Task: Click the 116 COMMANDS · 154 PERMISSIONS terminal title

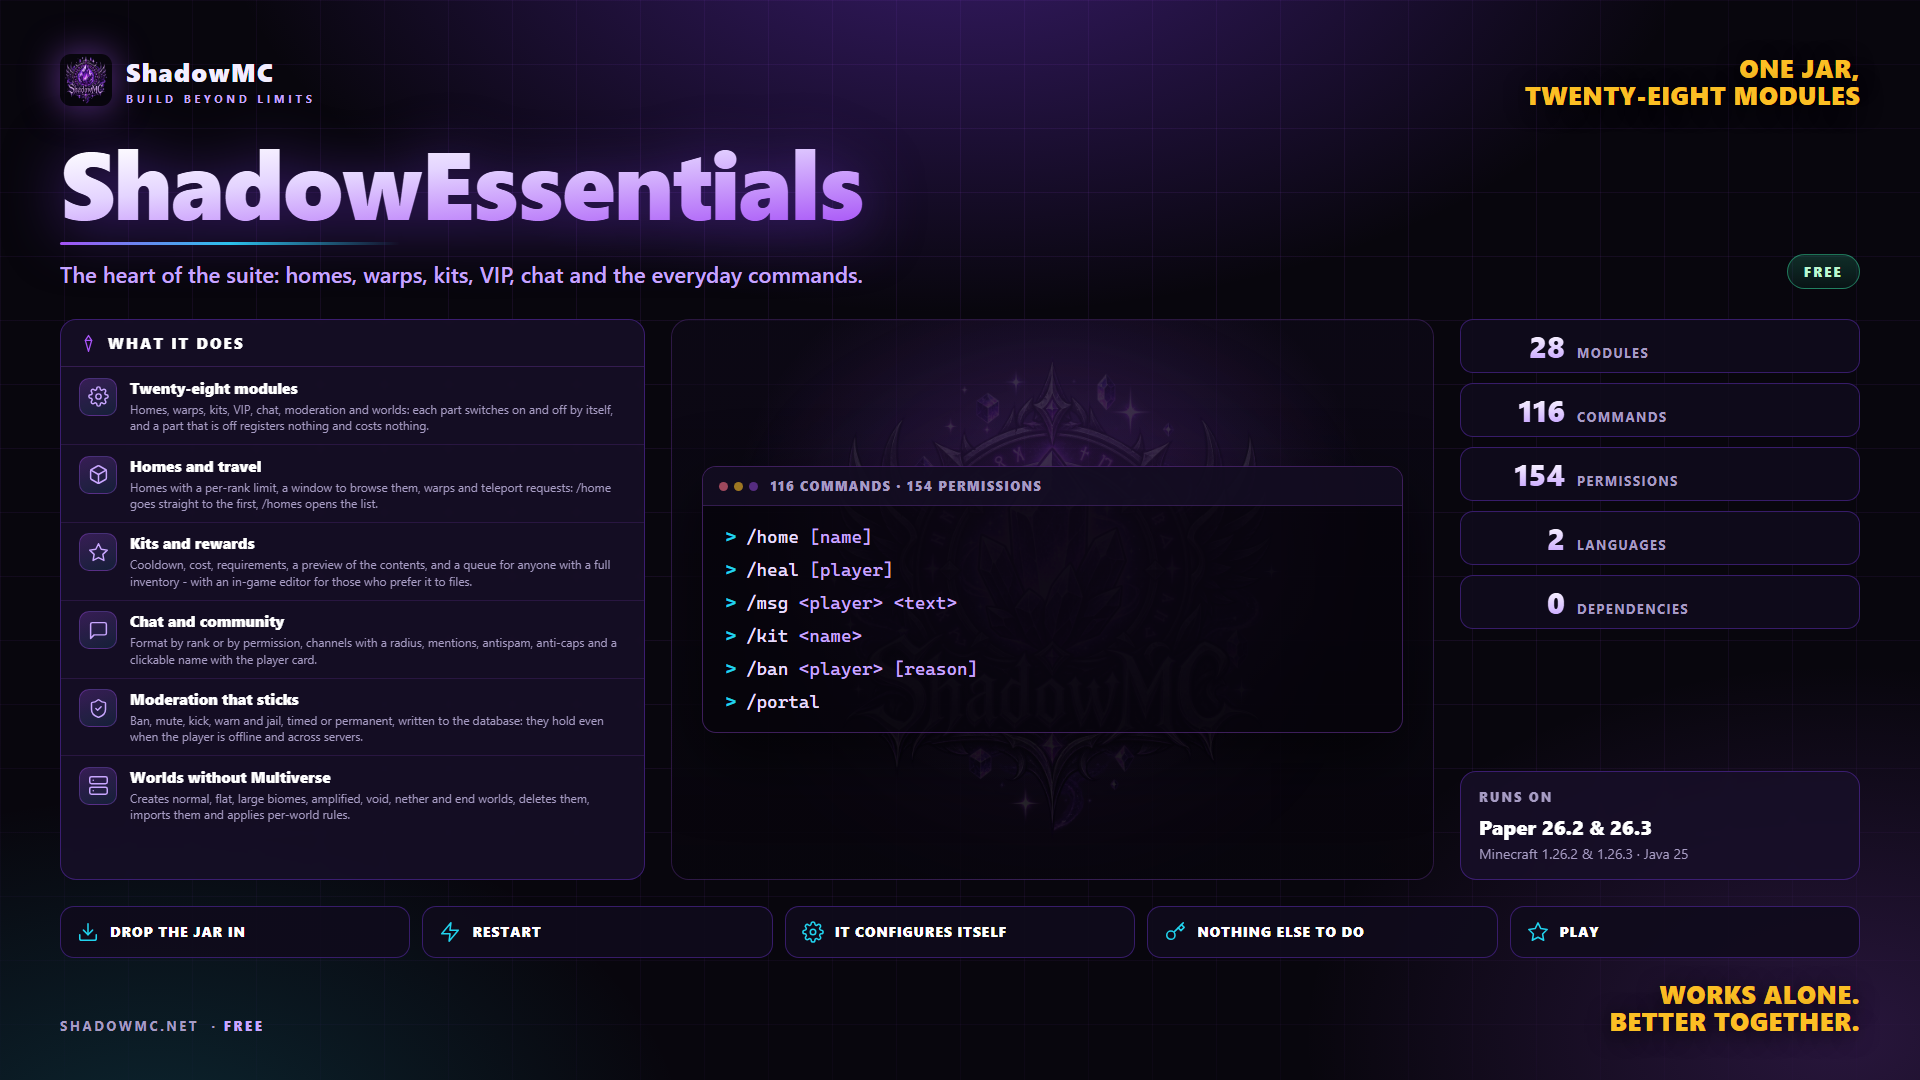Action: [x=905, y=486]
